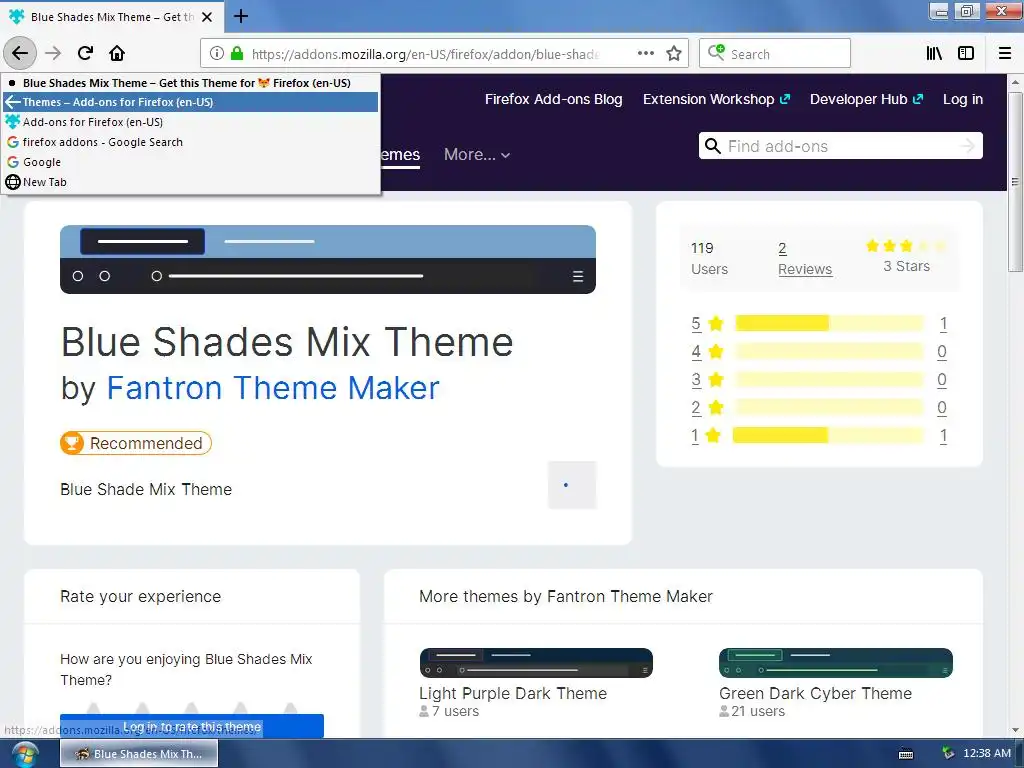The width and height of the screenshot is (1024, 768).
Task: Open the 2 Reviews link
Action: [x=805, y=259]
